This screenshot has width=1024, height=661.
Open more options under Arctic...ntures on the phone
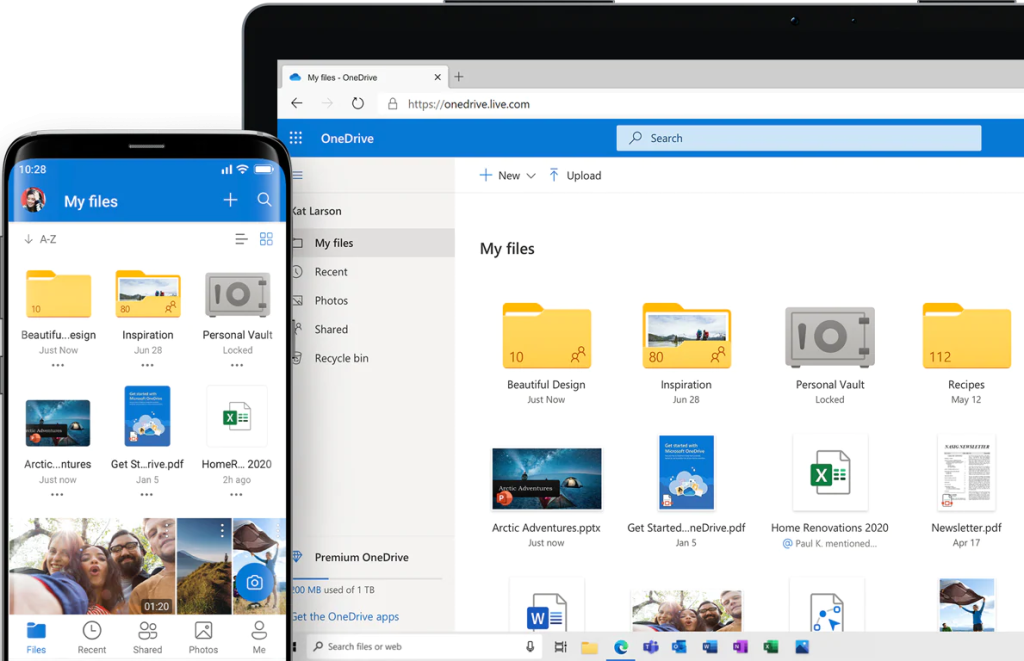pyautogui.click(x=57, y=494)
